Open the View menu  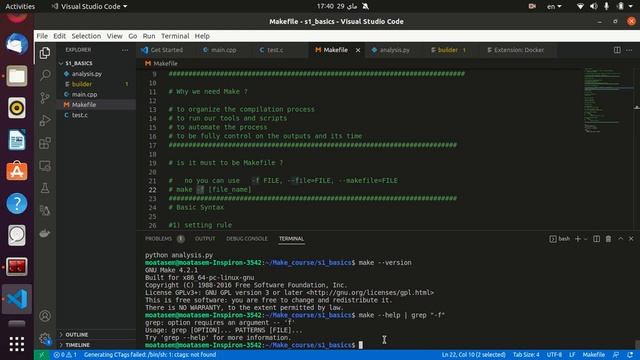115,36
